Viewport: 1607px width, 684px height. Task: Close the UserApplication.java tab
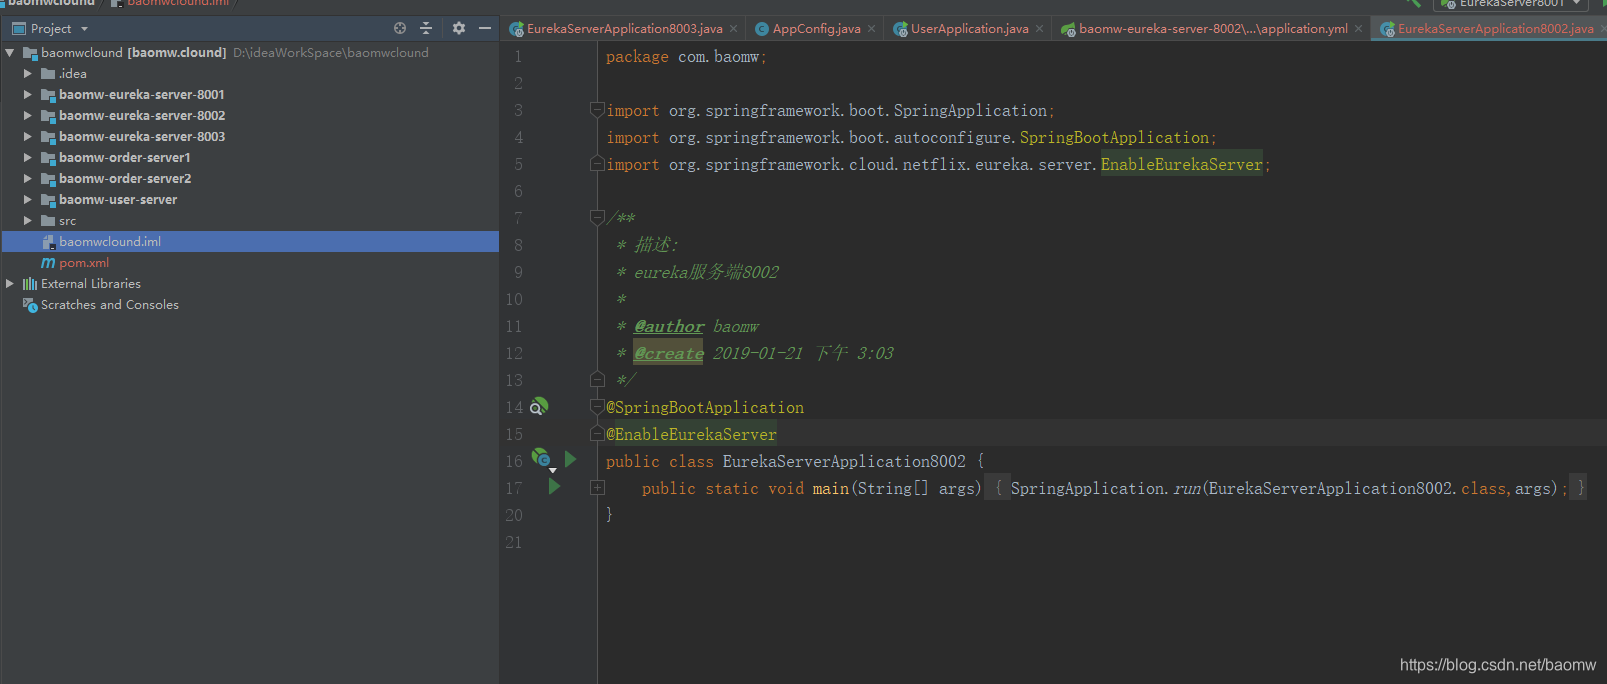(x=1040, y=29)
